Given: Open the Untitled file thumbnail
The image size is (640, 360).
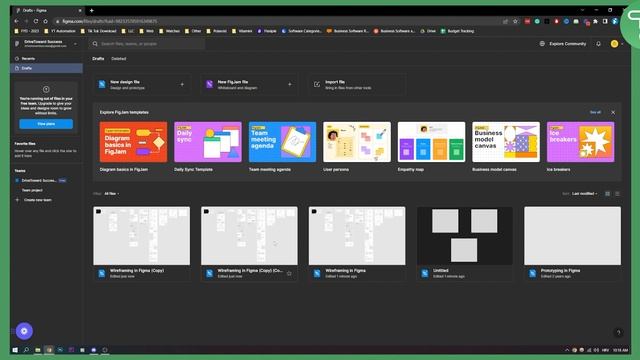Looking at the screenshot, I should 465,236.
